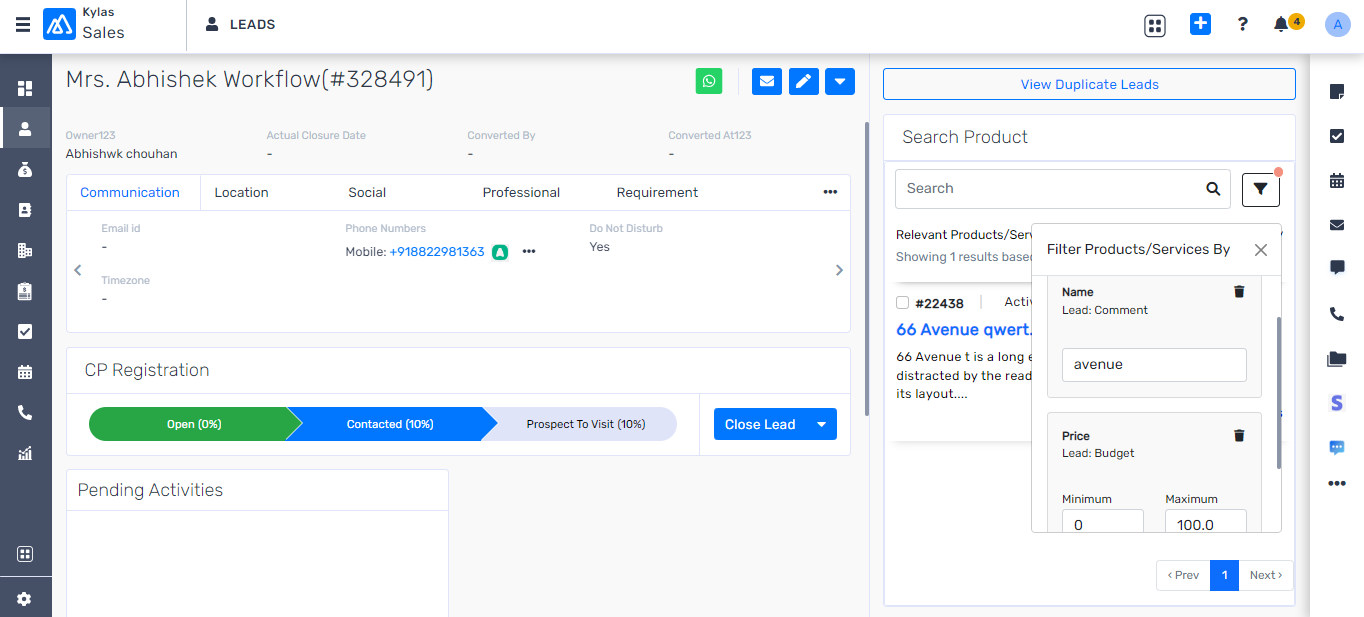Click the left chevron in Communication panel
Screen dimensions: 1364x617
click(x=77, y=270)
